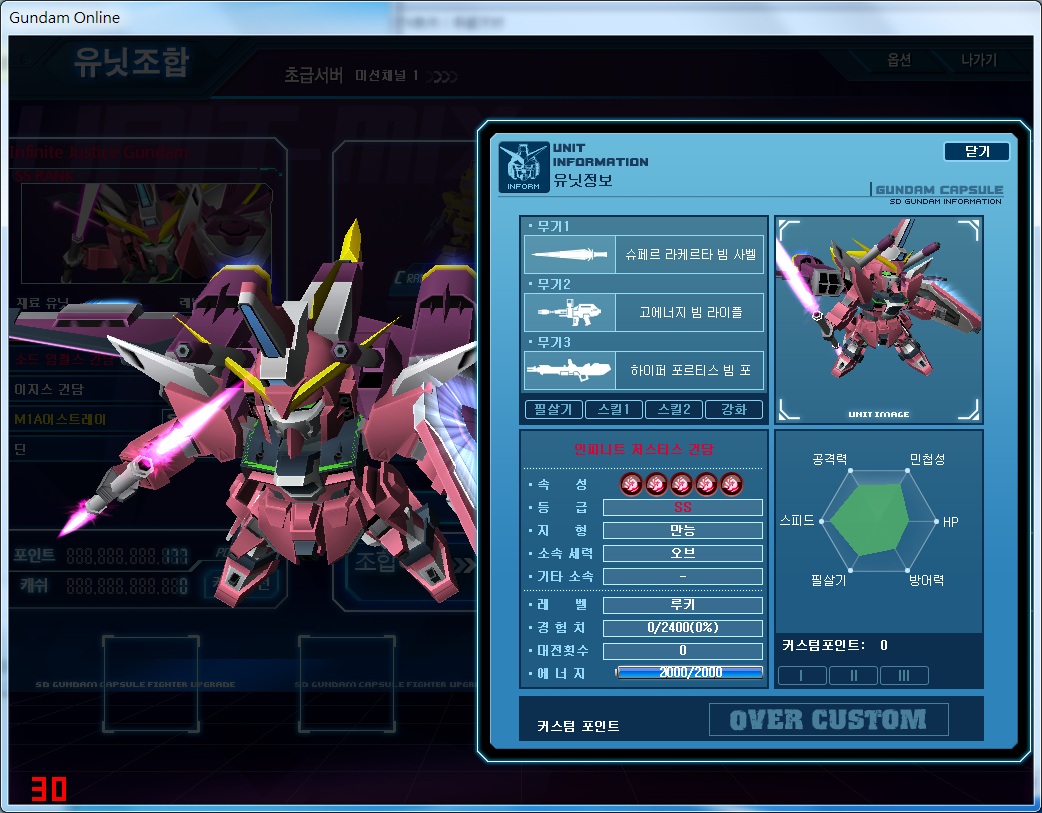Select M1A아스트레이 in material list
Screen dimensions: 1042x813
pos(60,419)
